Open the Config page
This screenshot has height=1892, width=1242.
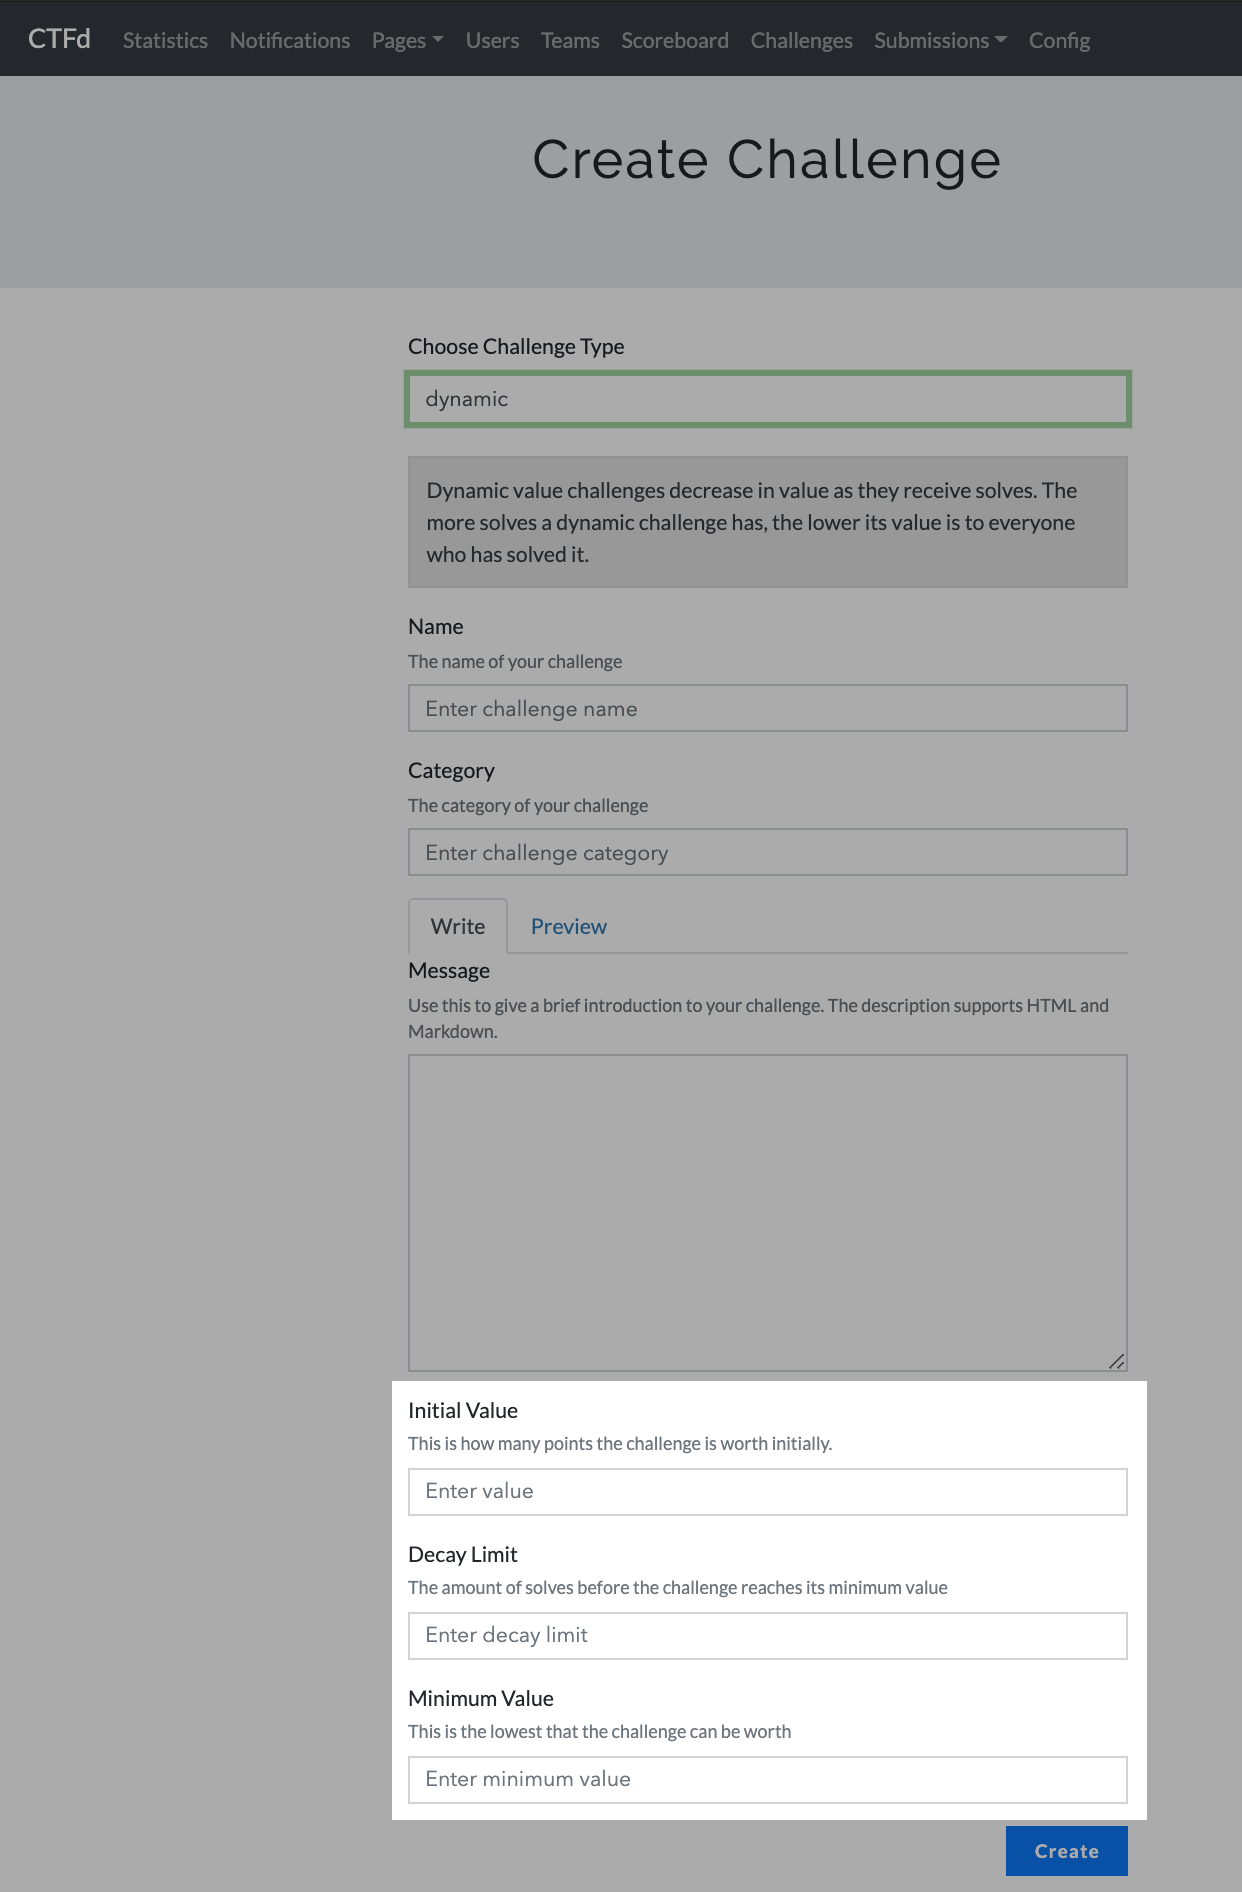(1059, 41)
